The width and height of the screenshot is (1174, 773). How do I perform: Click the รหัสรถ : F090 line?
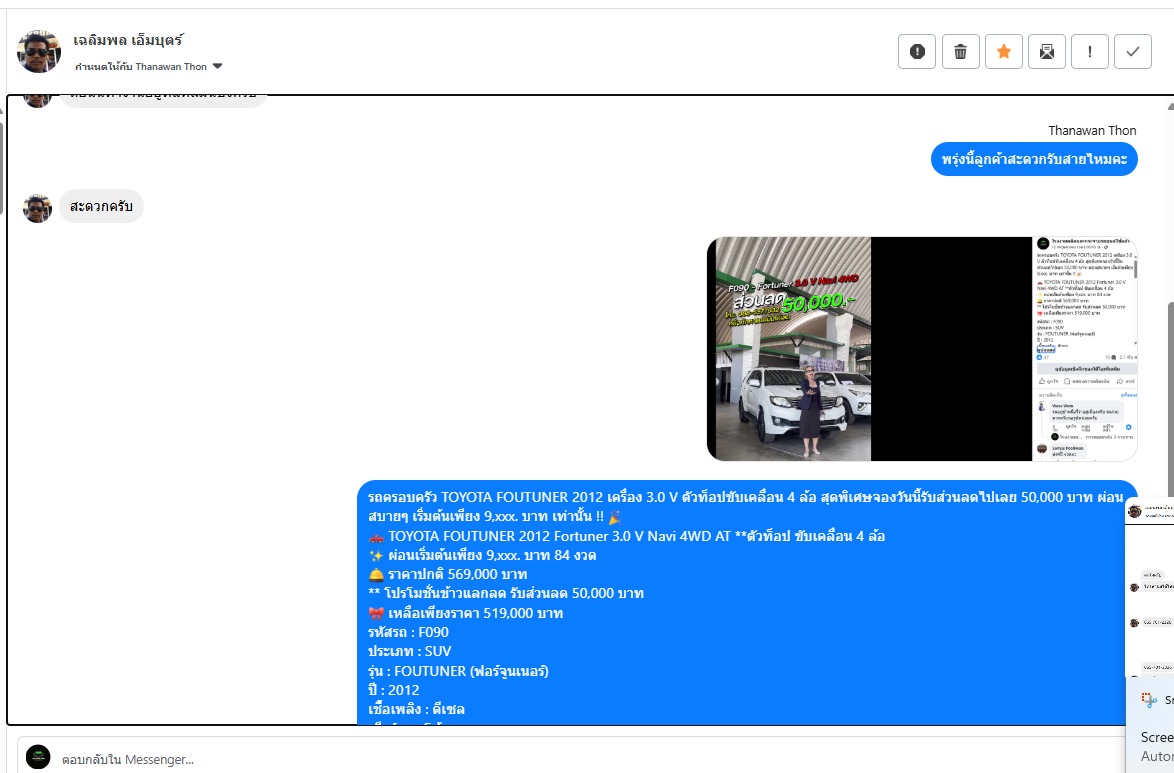(x=408, y=632)
